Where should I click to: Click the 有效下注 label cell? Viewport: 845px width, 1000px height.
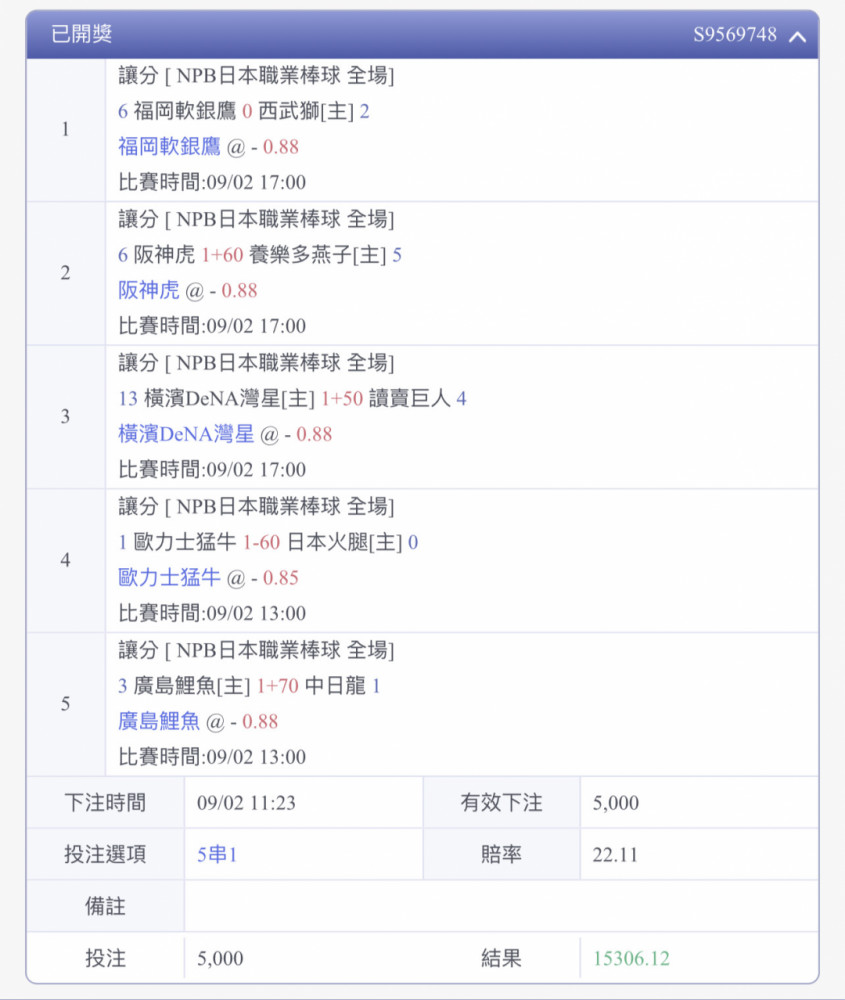(501, 802)
